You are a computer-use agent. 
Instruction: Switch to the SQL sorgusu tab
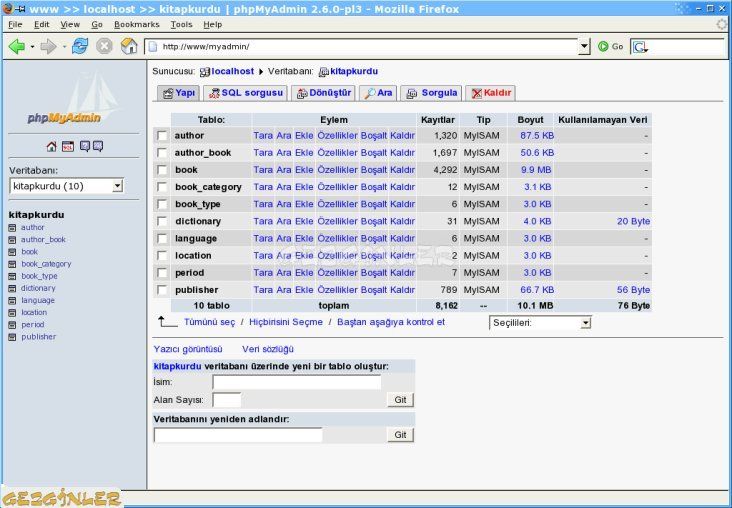pyautogui.click(x=246, y=93)
